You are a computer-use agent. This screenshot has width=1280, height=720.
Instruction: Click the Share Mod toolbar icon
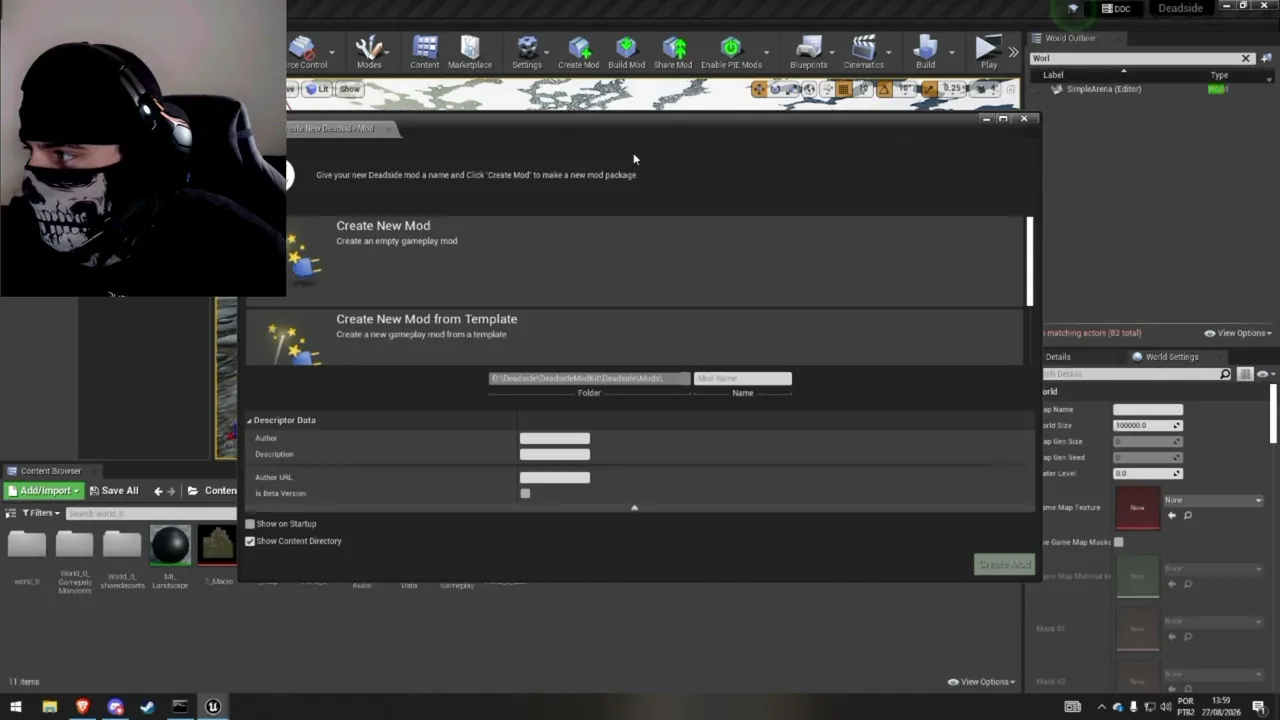[673, 52]
